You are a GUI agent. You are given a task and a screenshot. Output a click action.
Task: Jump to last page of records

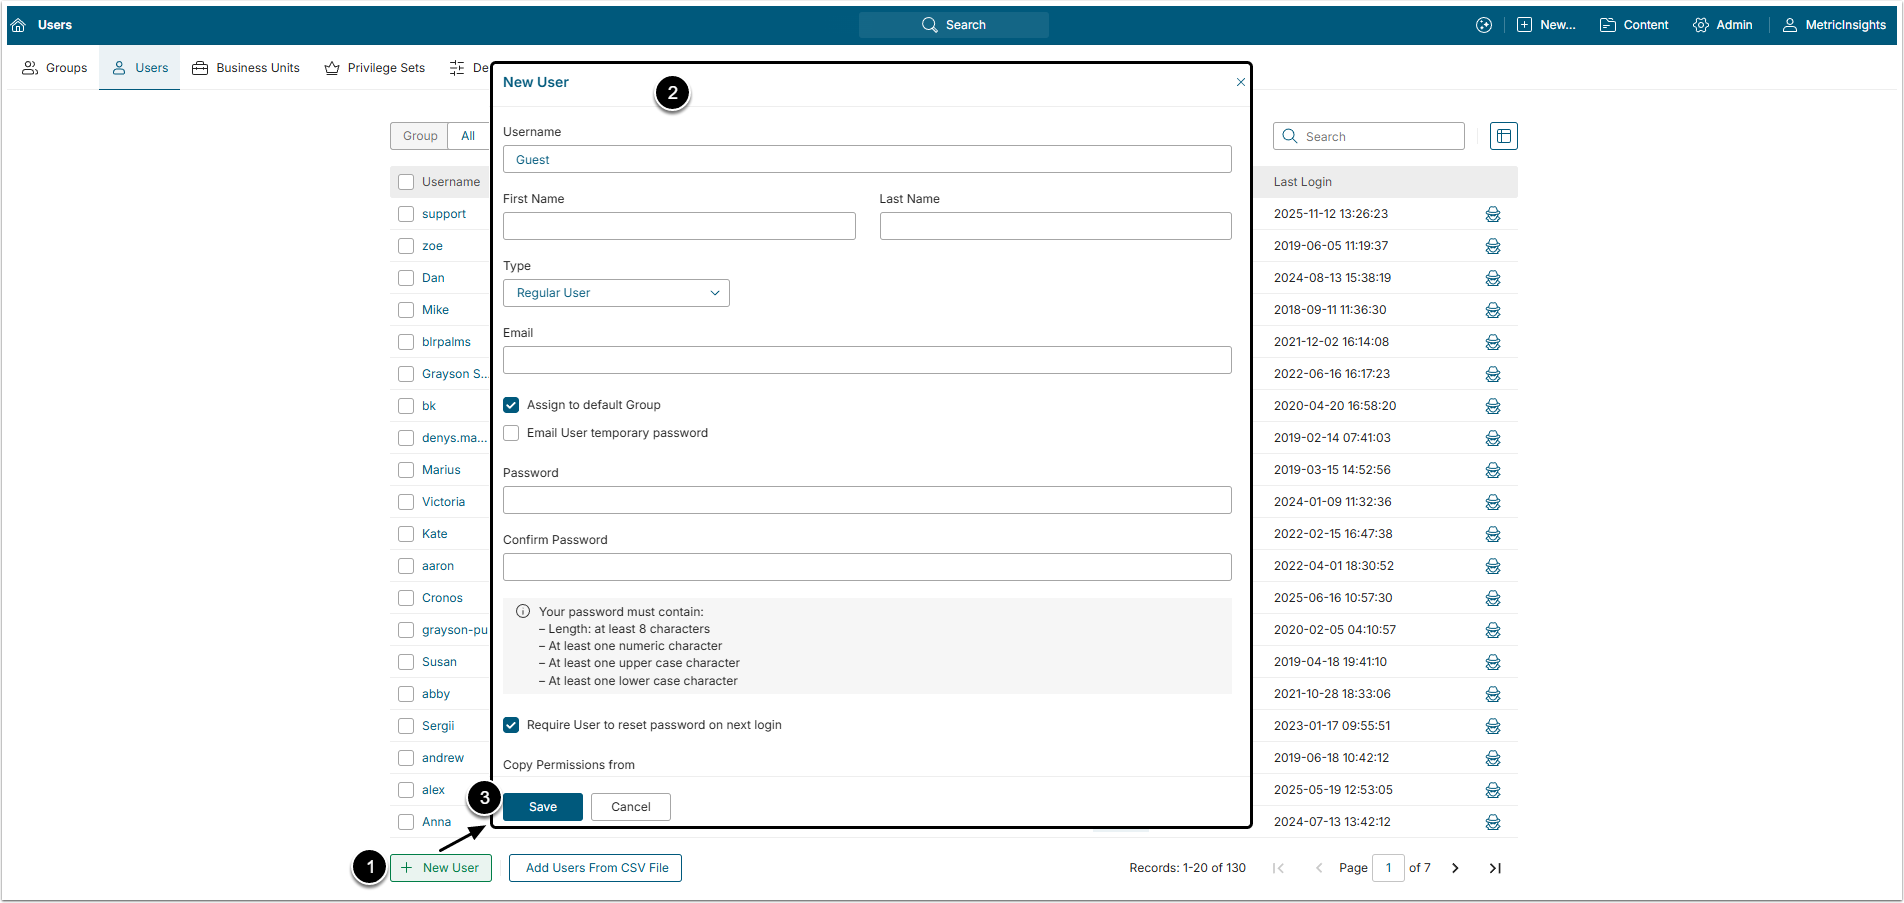(1495, 868)
